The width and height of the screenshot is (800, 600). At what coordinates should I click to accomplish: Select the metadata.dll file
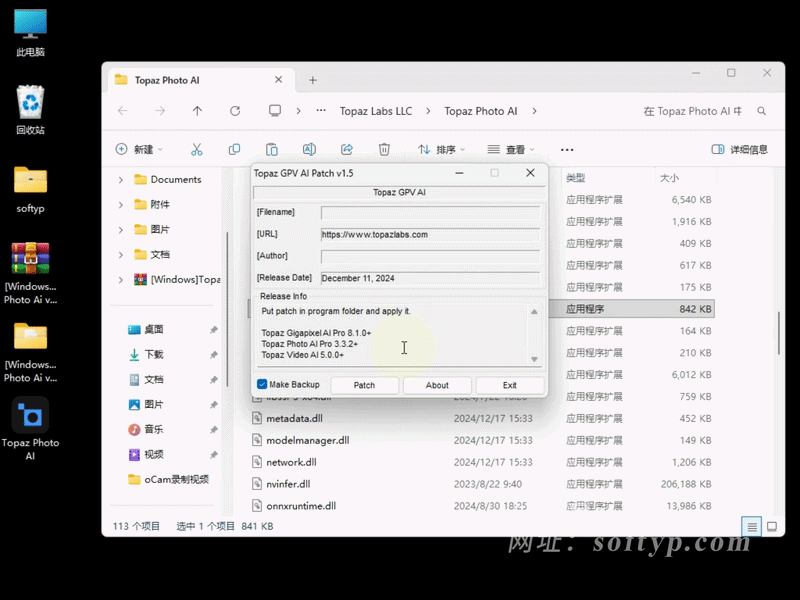[x=294, y=418]
